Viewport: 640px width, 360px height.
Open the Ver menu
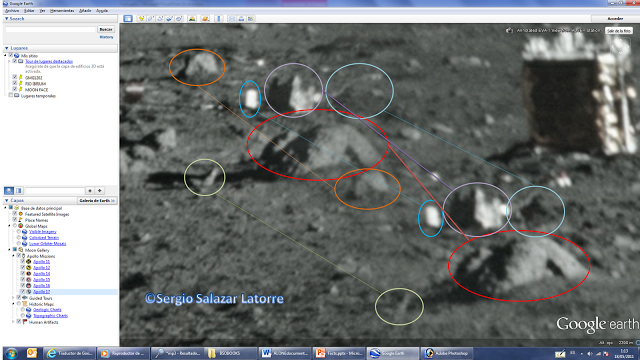pyautogui.click(x=42, y=11)
